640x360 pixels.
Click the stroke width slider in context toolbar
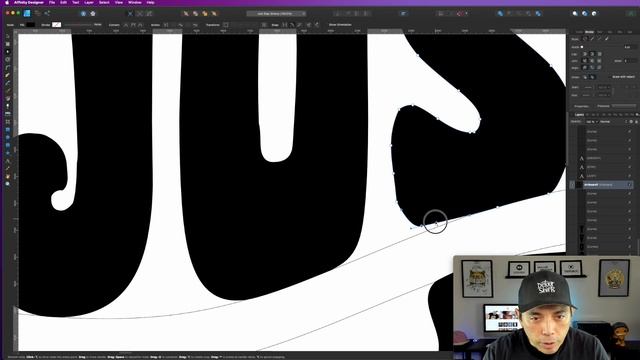pos(78,25)
